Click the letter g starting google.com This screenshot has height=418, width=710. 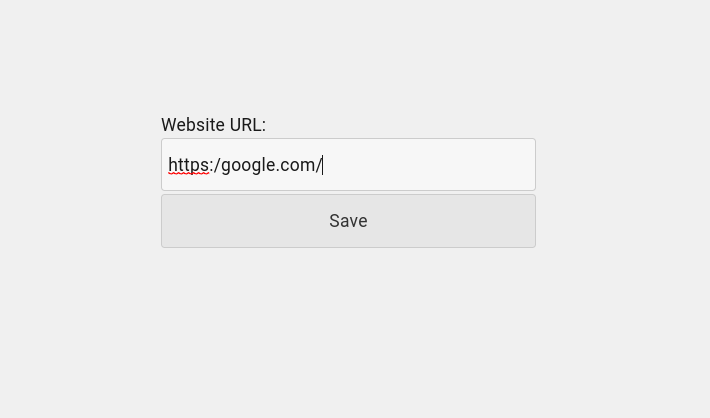tap(226, 167)
